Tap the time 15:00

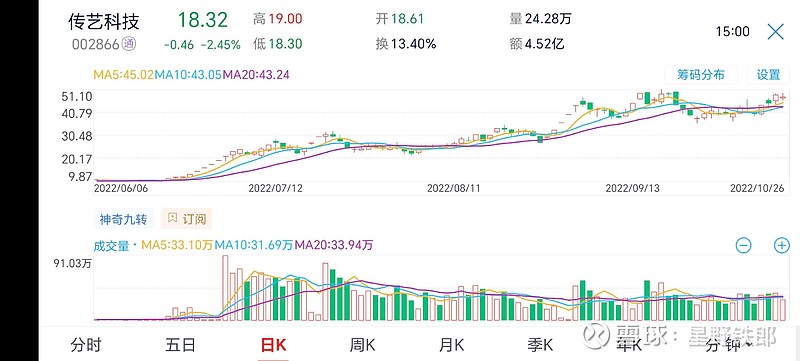733,32
